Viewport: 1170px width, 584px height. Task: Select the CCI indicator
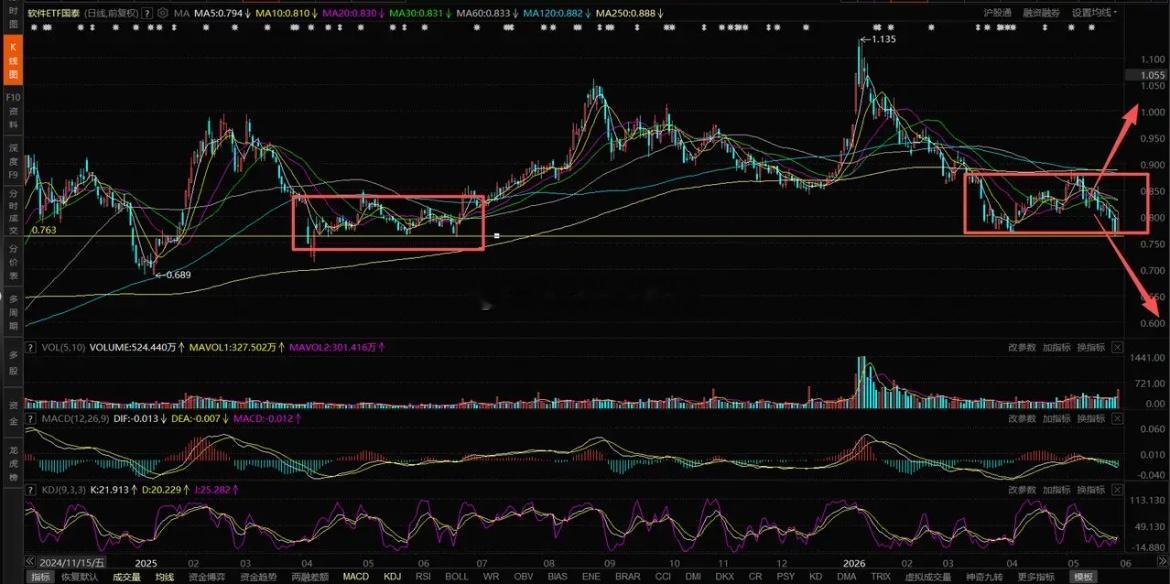point(663,577)
